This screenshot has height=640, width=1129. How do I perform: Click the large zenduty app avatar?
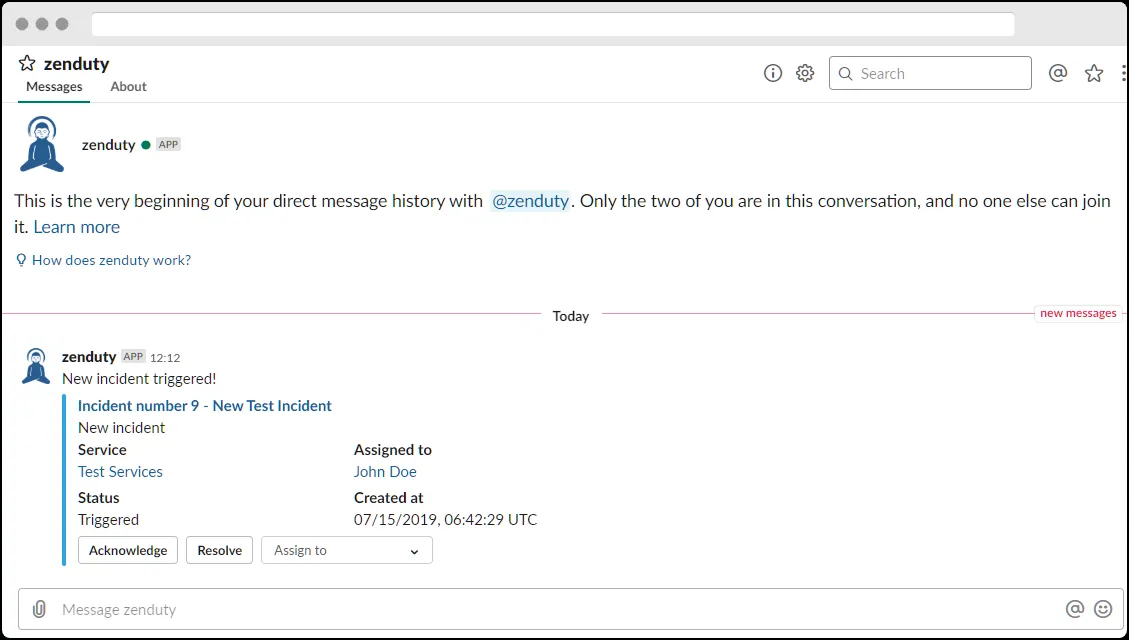(x=42, y=145)
